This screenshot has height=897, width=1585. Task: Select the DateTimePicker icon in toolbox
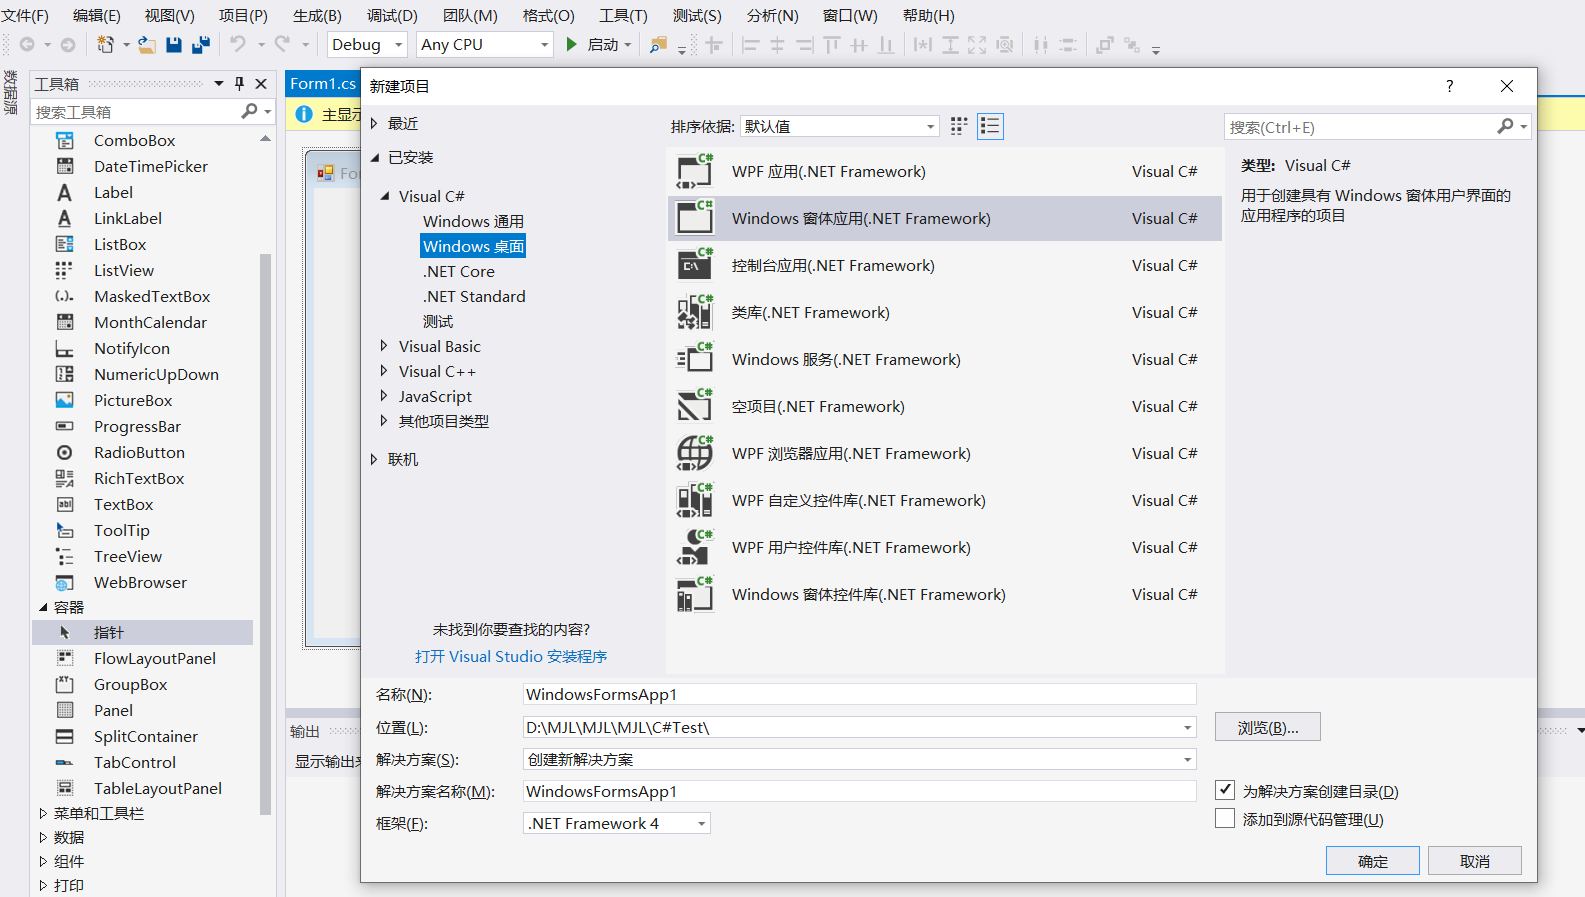pyautogui.click(x=65, y=166)
